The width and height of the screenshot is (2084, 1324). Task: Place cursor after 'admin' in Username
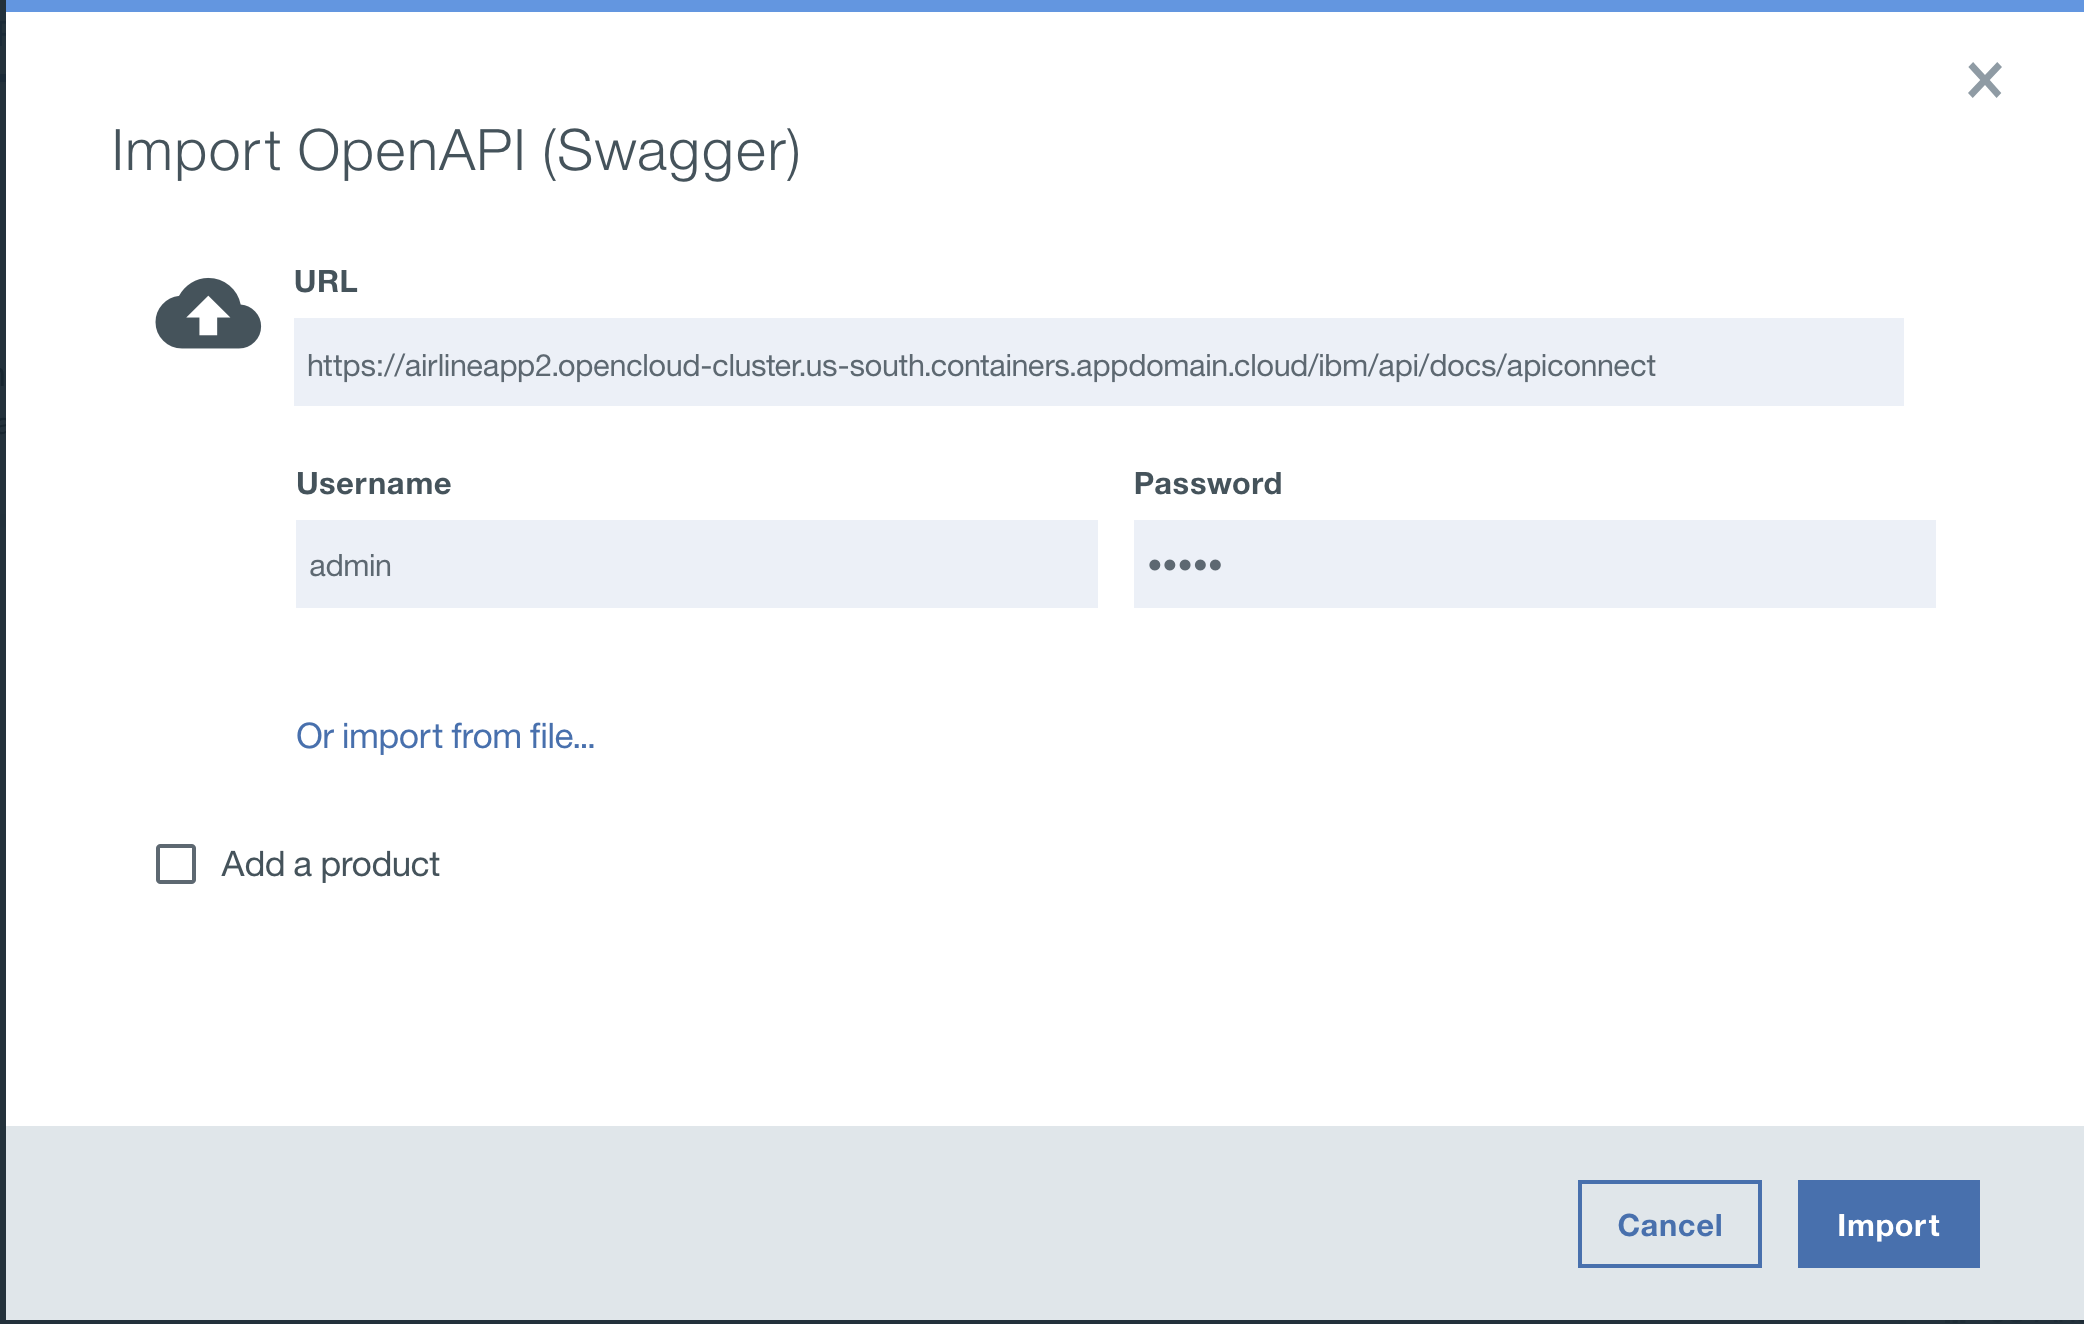396,566
